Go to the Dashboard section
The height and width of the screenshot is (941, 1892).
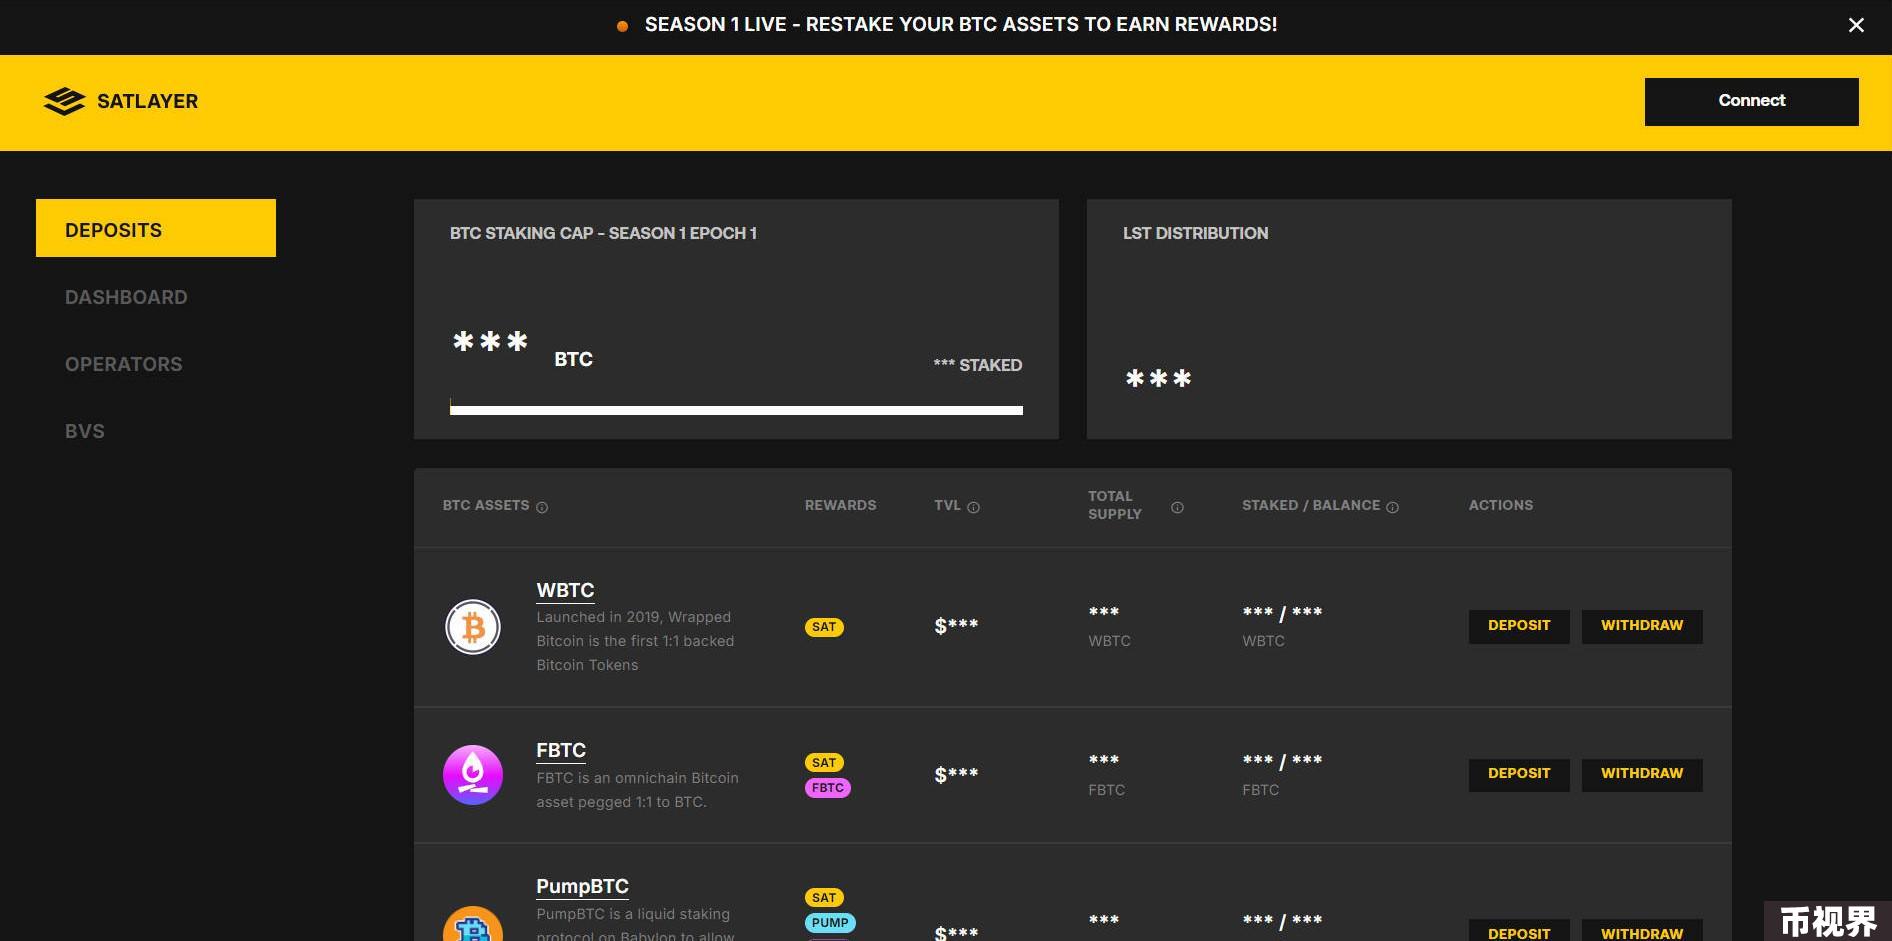126,297
